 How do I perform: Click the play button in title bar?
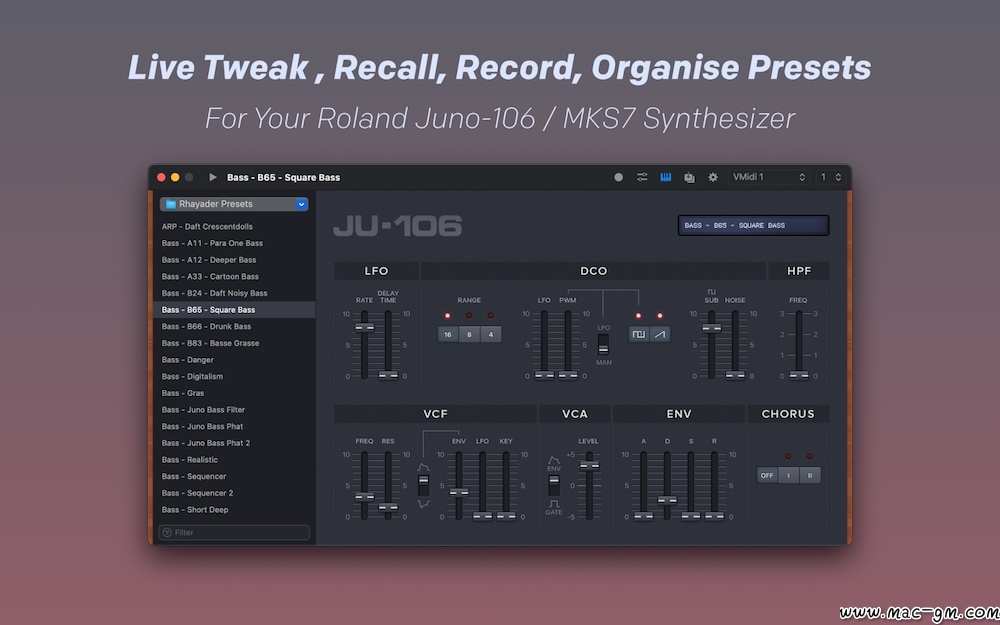point(213,177)
